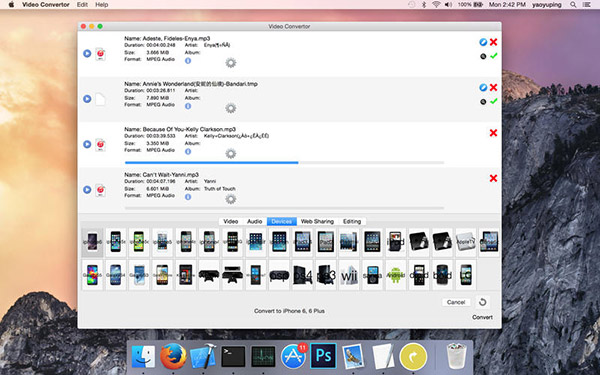Select the green Android robot preset

[x=396, y=275]
